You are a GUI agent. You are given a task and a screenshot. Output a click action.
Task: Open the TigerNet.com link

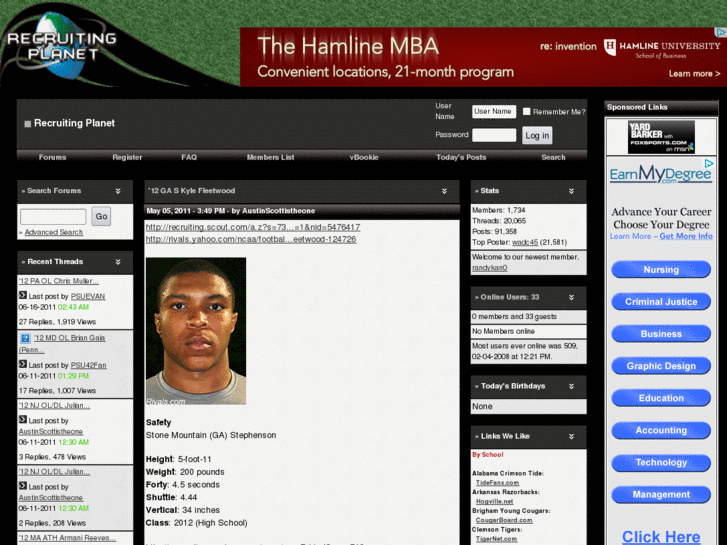click(x=497, y=539)
